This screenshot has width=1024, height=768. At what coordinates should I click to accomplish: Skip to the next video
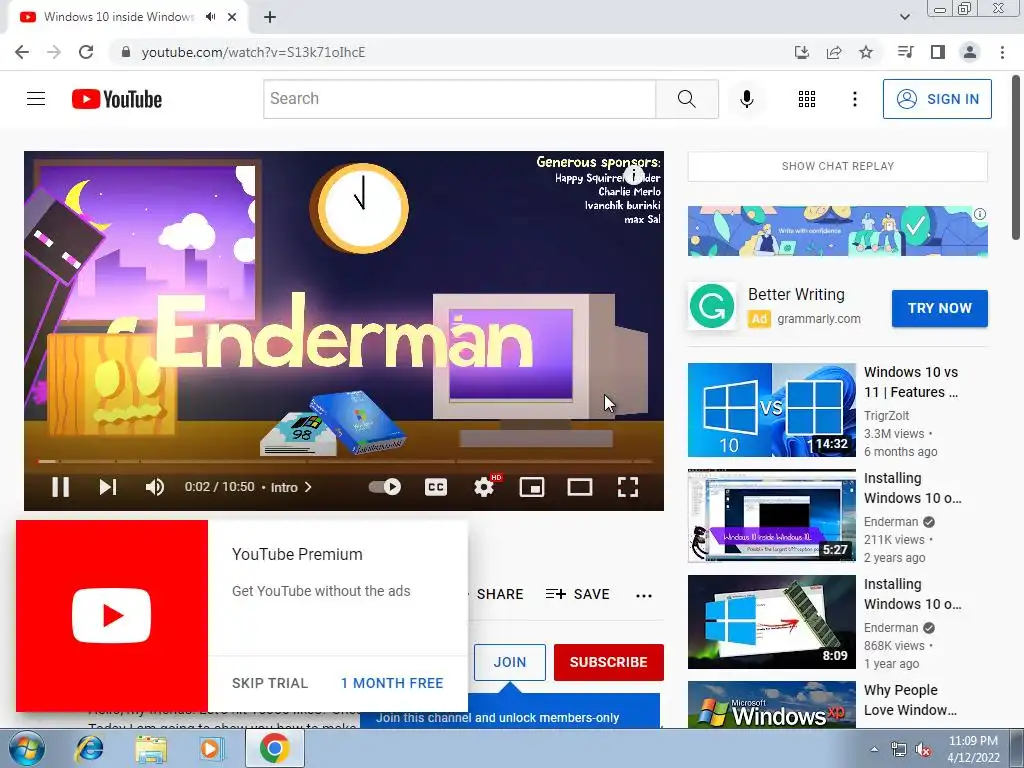(108, 487)
